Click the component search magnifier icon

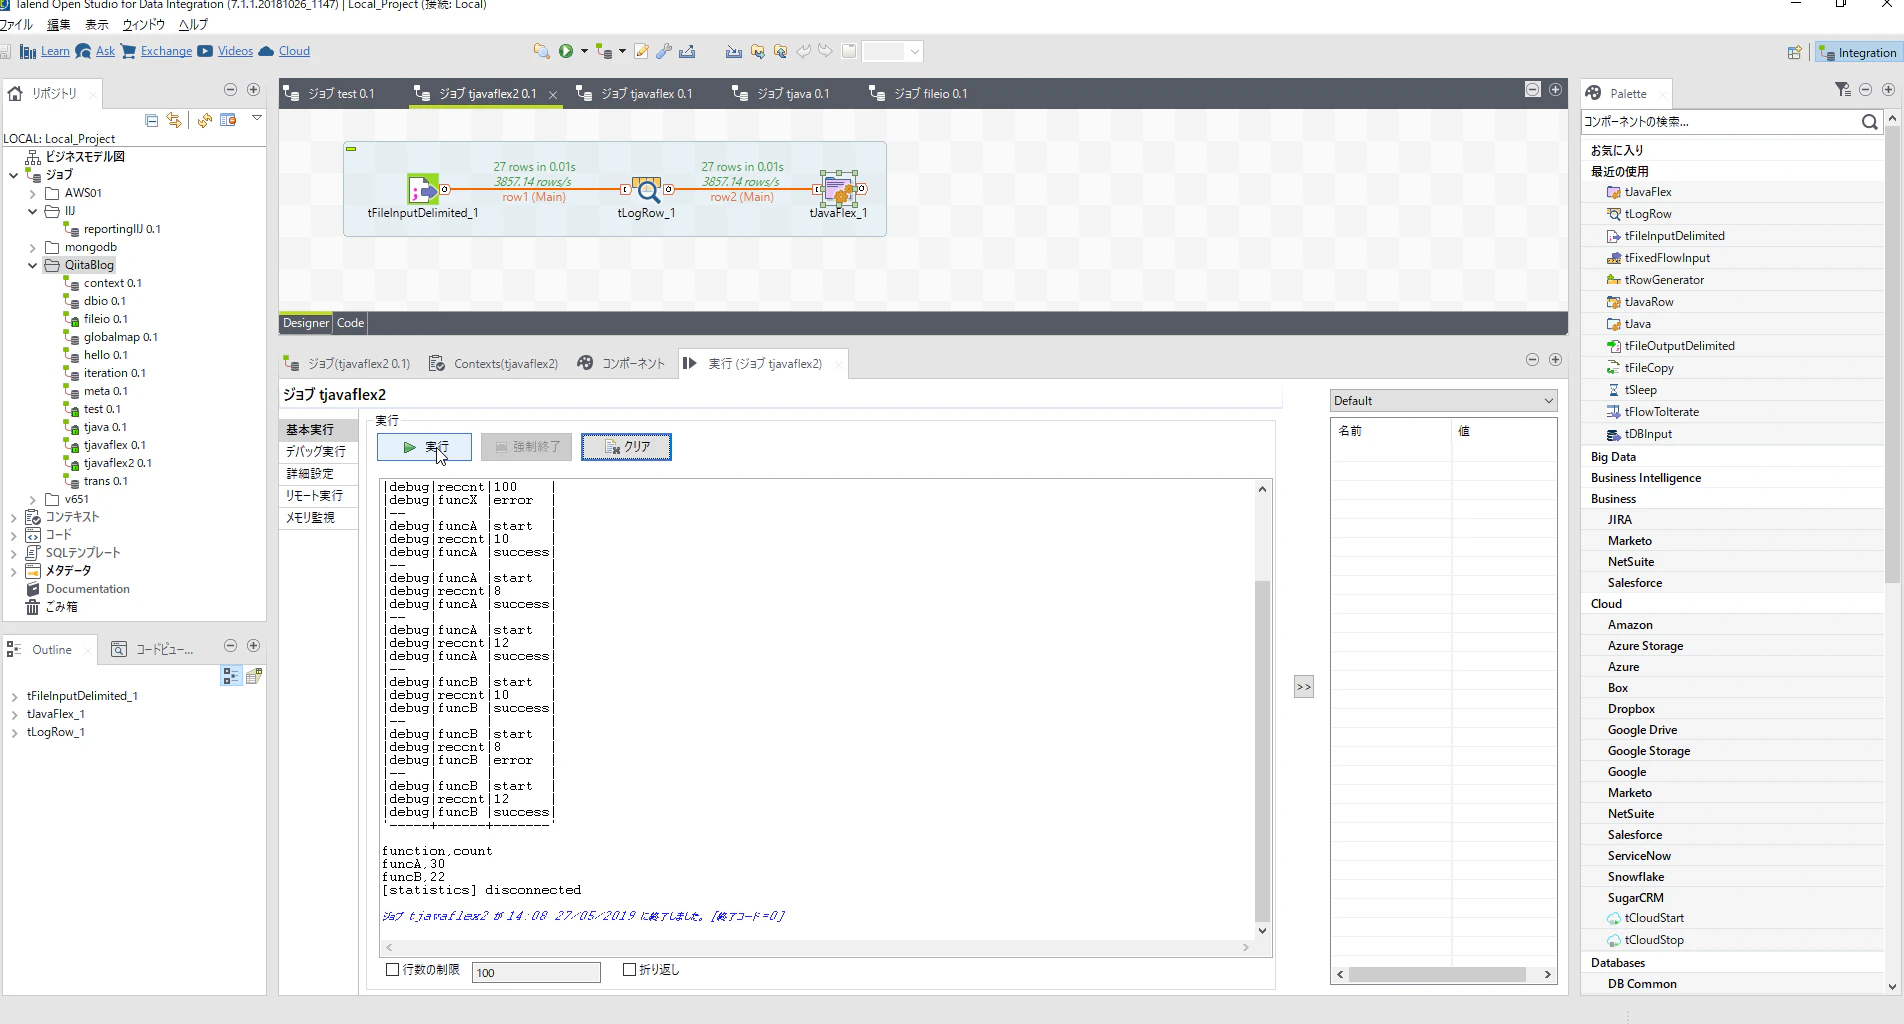(x=1869, y=122)
